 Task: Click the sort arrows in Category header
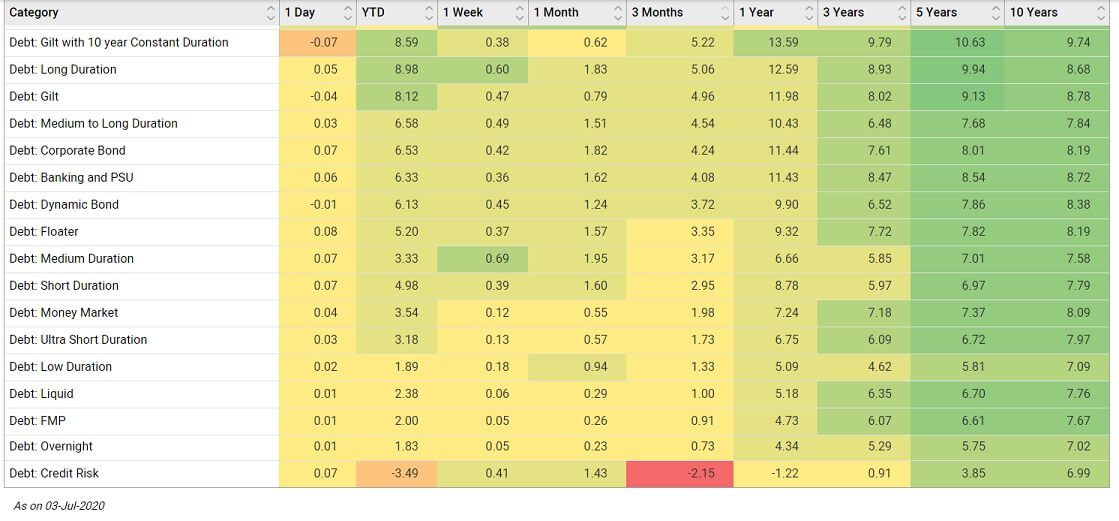pos(271,13)
